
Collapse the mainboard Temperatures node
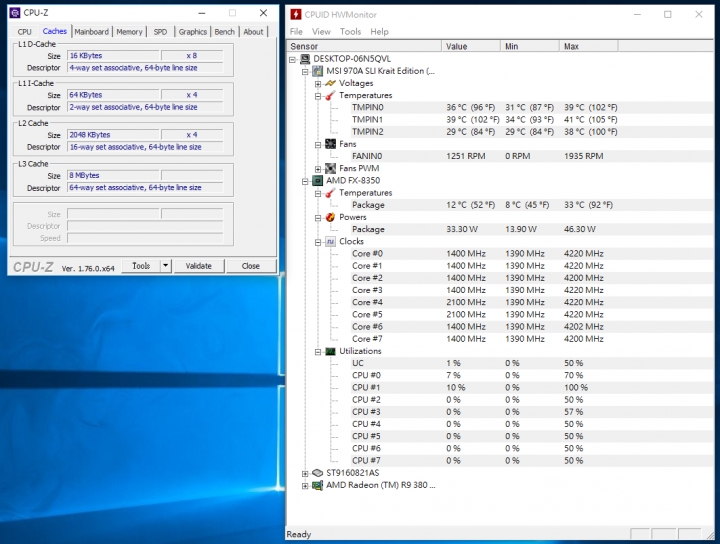(318, 96)
